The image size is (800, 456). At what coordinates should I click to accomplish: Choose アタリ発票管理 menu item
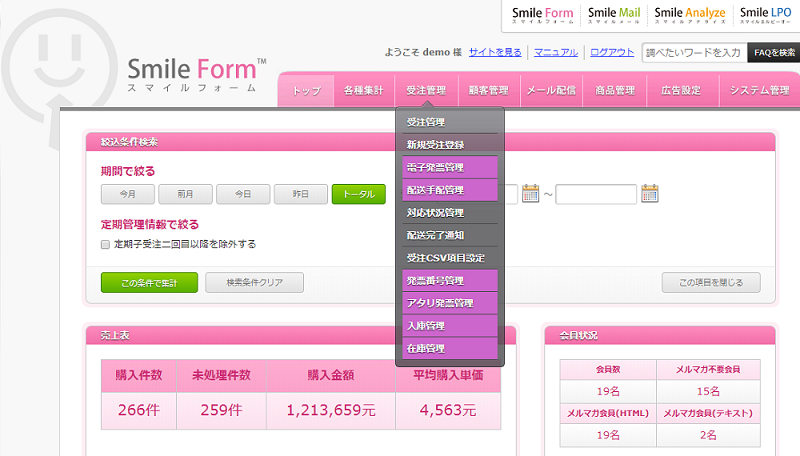point(450,303)
